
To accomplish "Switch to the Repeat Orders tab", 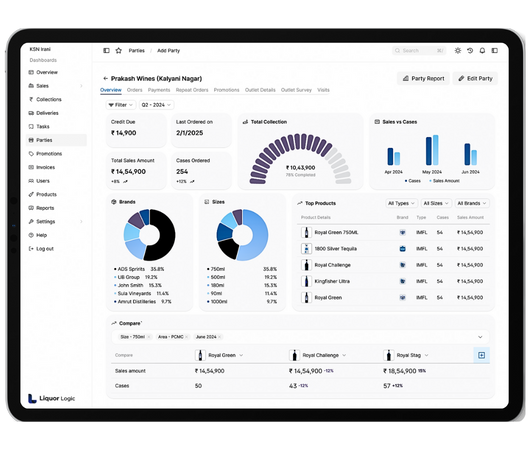I will pos(192,90).
